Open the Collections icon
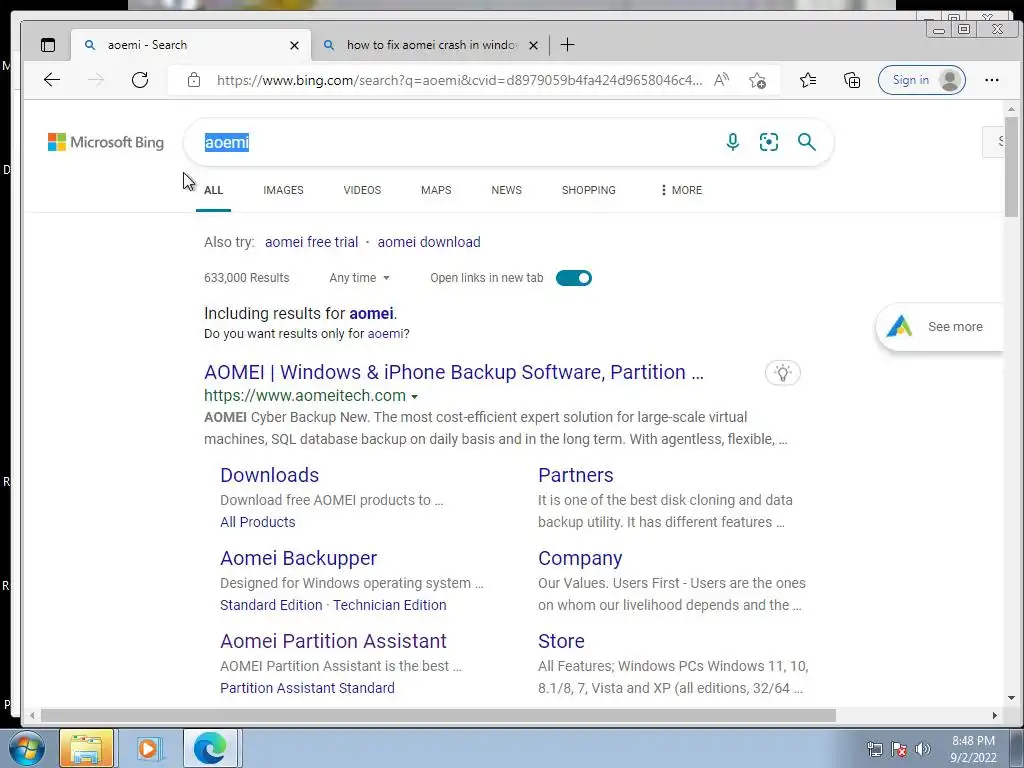This screenshot has width=1024, height=768. [852, 80]
